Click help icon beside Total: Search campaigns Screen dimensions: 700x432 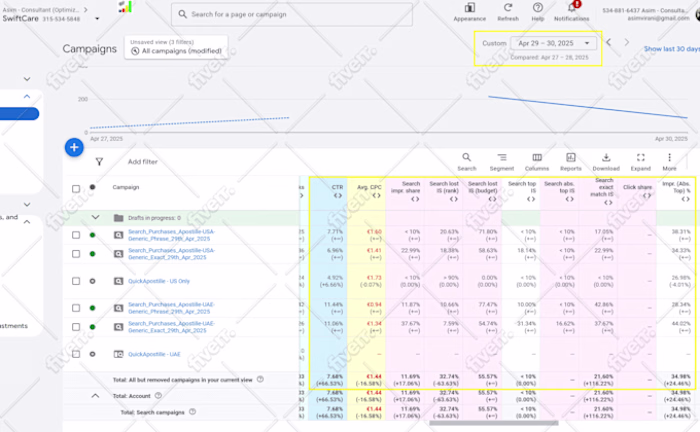(192, 411)
